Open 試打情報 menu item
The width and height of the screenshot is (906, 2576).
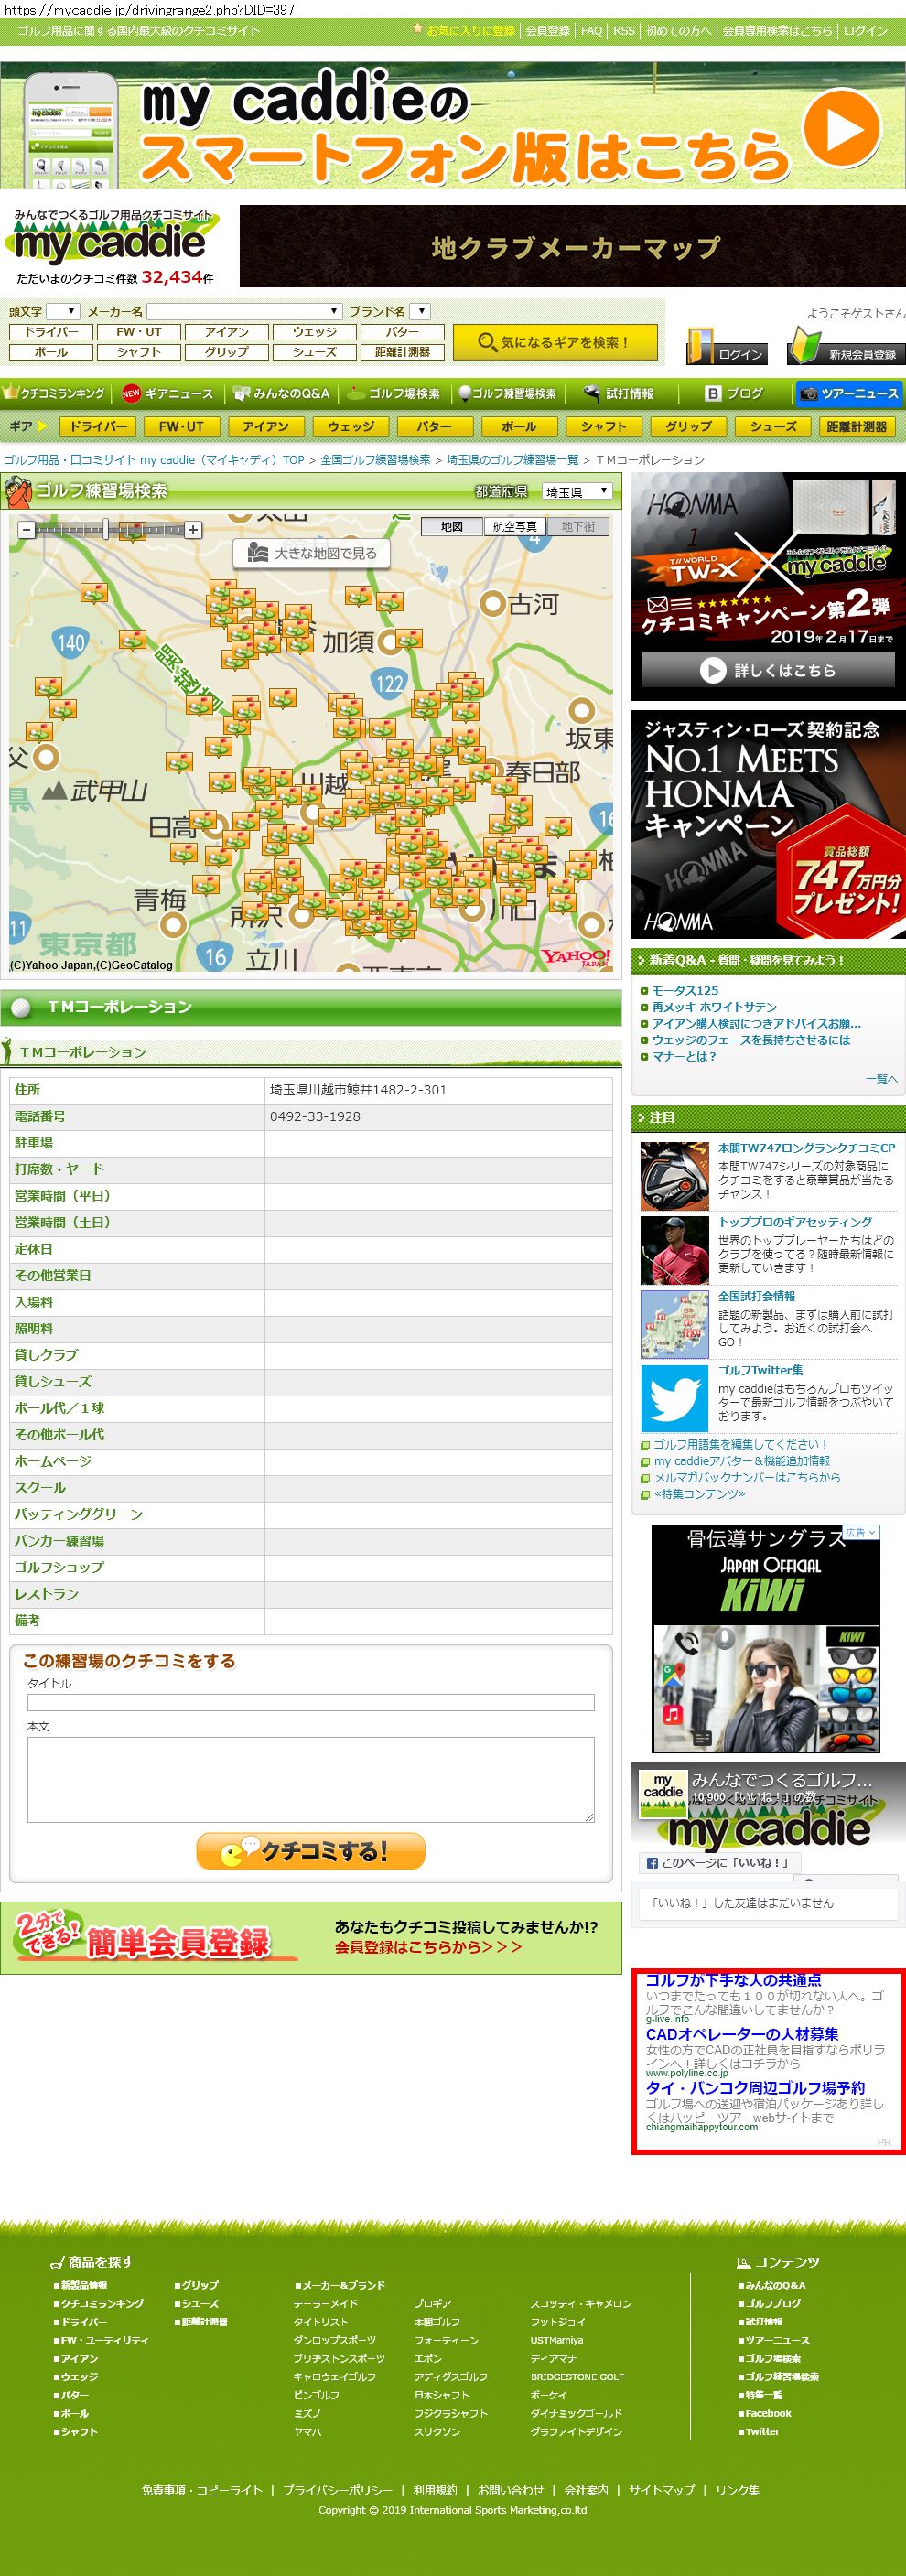620,393
